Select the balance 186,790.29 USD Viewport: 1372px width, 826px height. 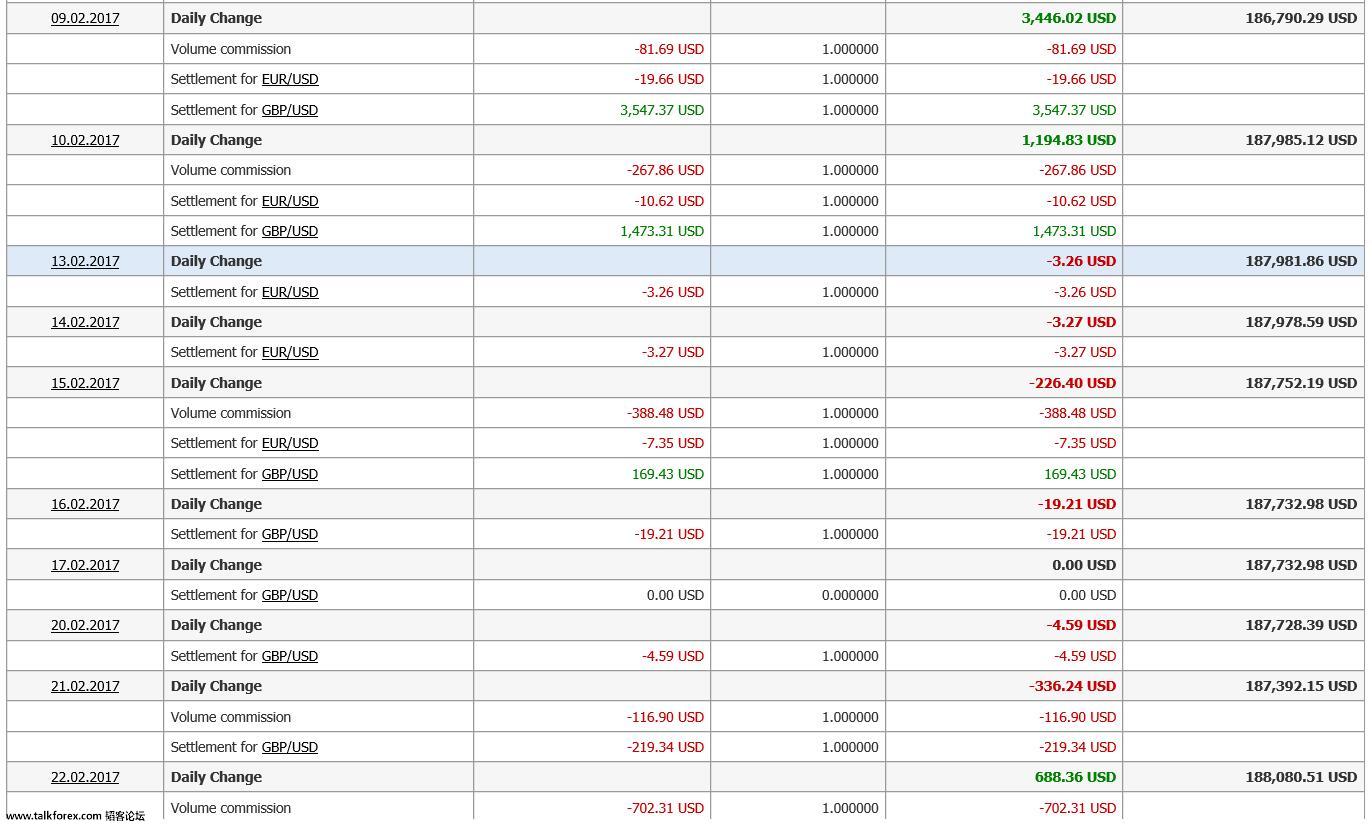[x=1301, y=18]
